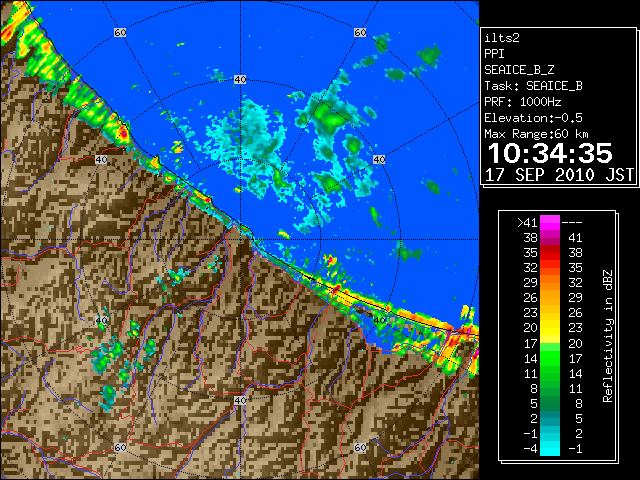This screenshot has height=480, width=640.
Task: Pick the cyan -4 to -1 dBZ swatch
Action: pos(550,448)
